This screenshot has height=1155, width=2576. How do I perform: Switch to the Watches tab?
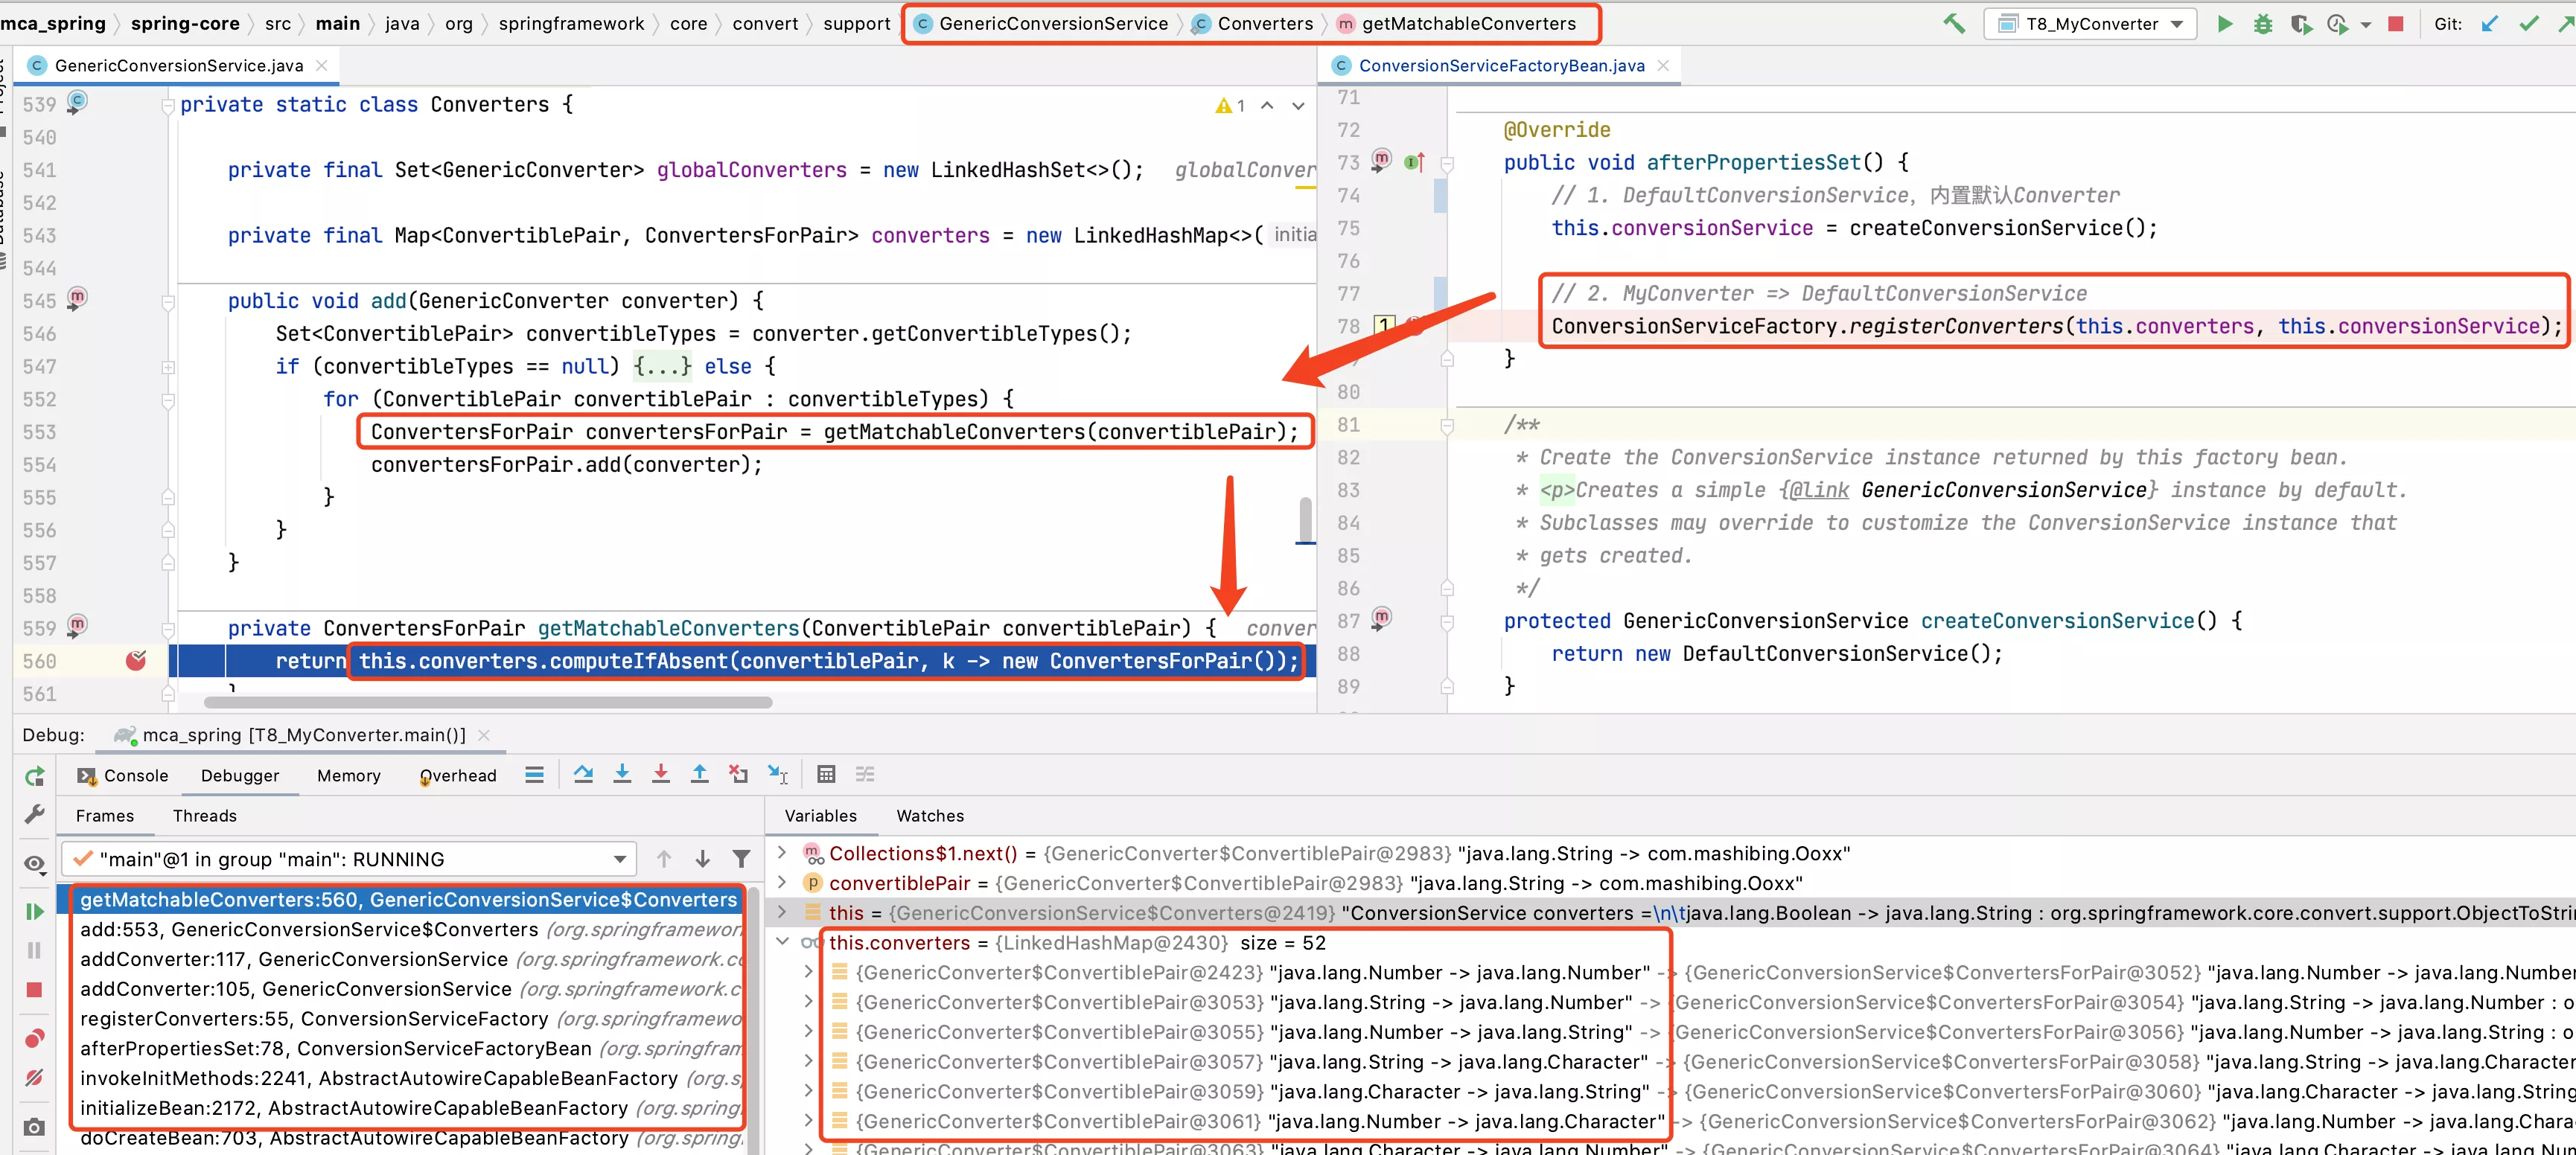(930, 815)
